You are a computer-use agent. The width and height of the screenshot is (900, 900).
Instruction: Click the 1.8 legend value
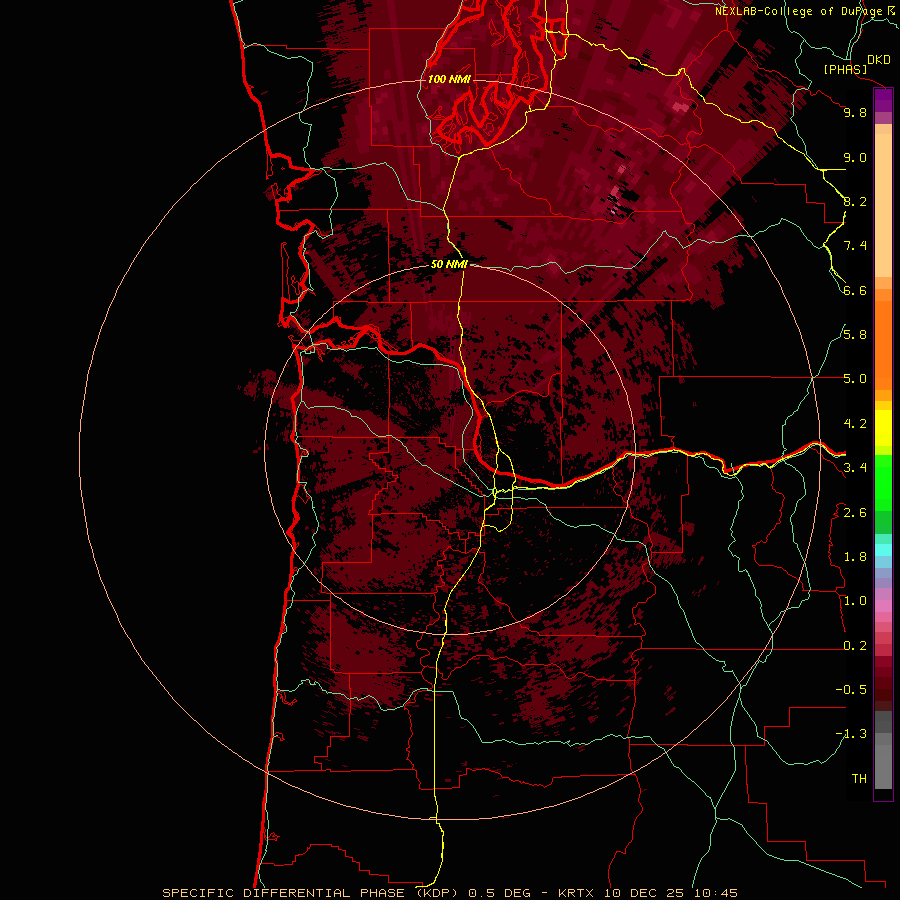[x=855, y=557]
